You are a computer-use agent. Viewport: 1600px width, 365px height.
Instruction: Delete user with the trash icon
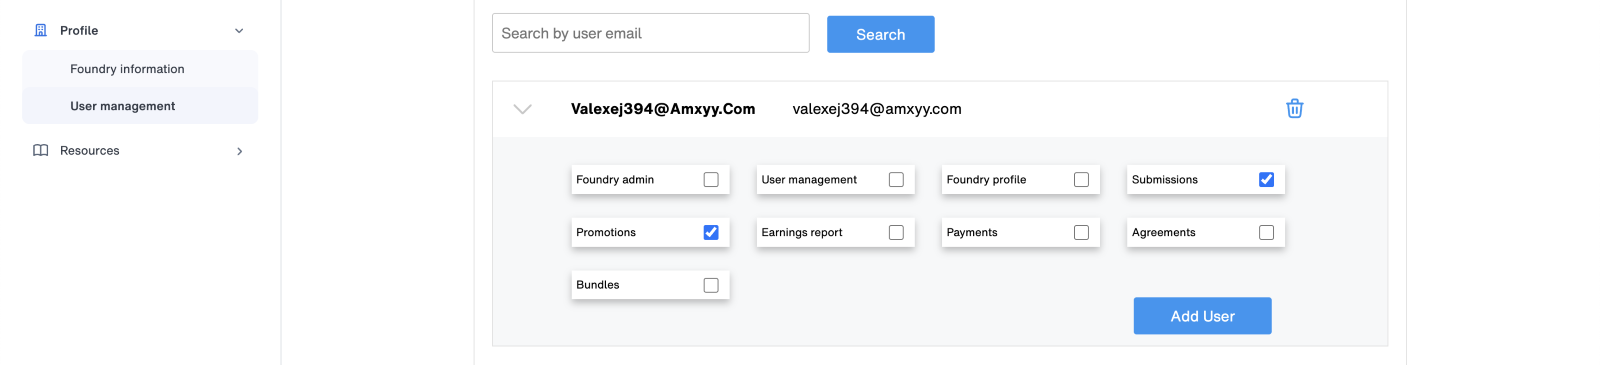tap(1294, 108)
